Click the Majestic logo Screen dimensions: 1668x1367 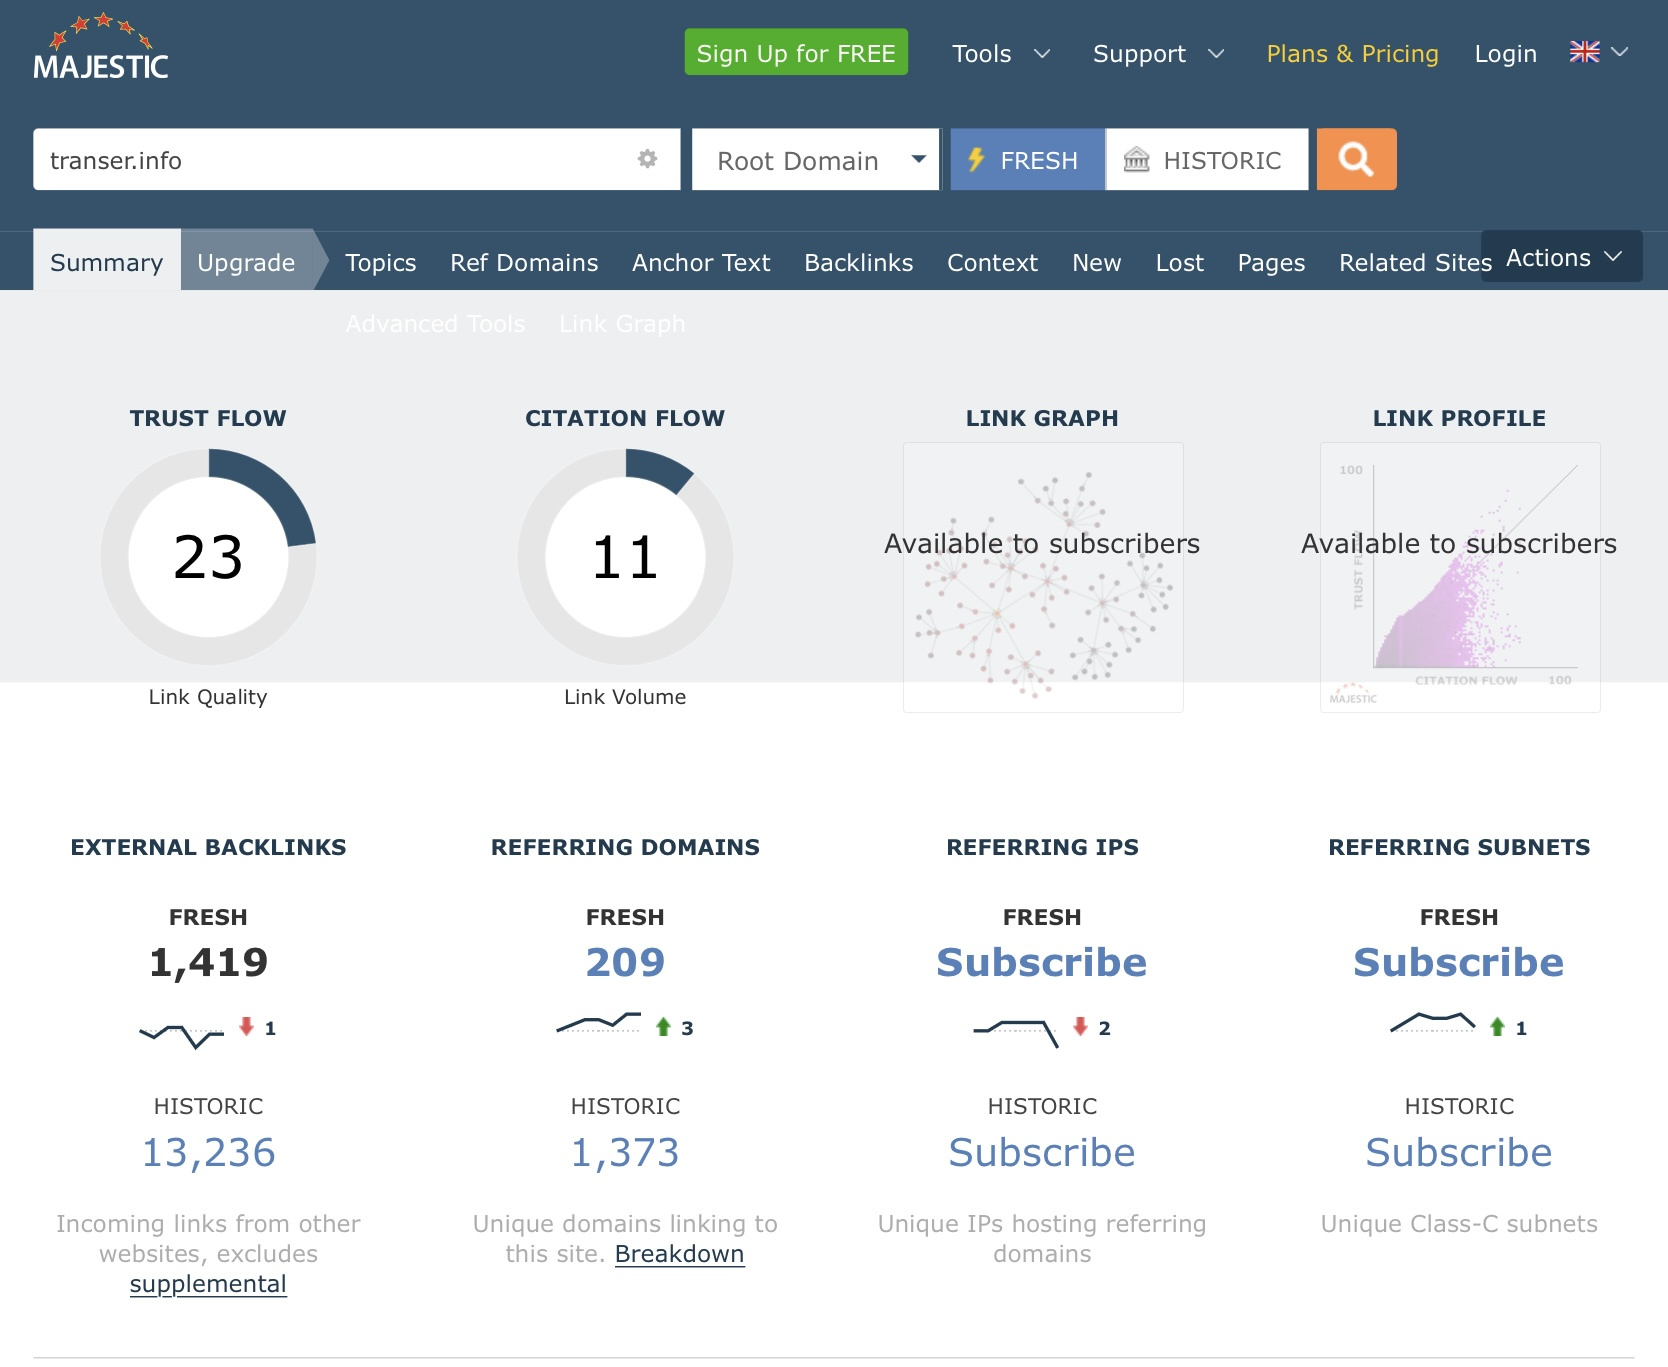(101, 47)
